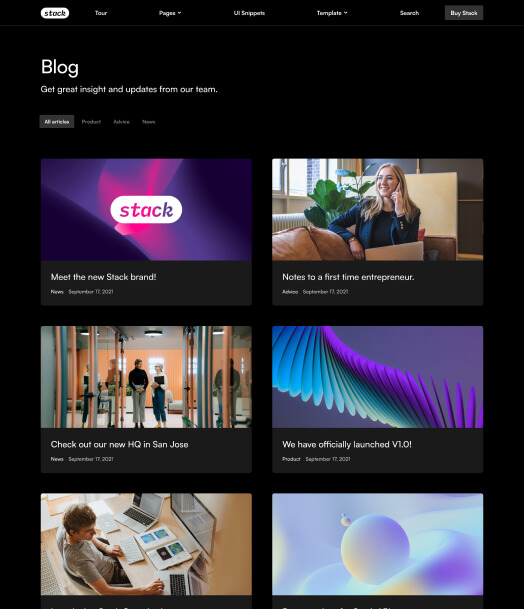Image resolution: width=524 pixels, height=609 pixels.
Task: Expand the Pages dropdown menu
Action: pos(170,13)
